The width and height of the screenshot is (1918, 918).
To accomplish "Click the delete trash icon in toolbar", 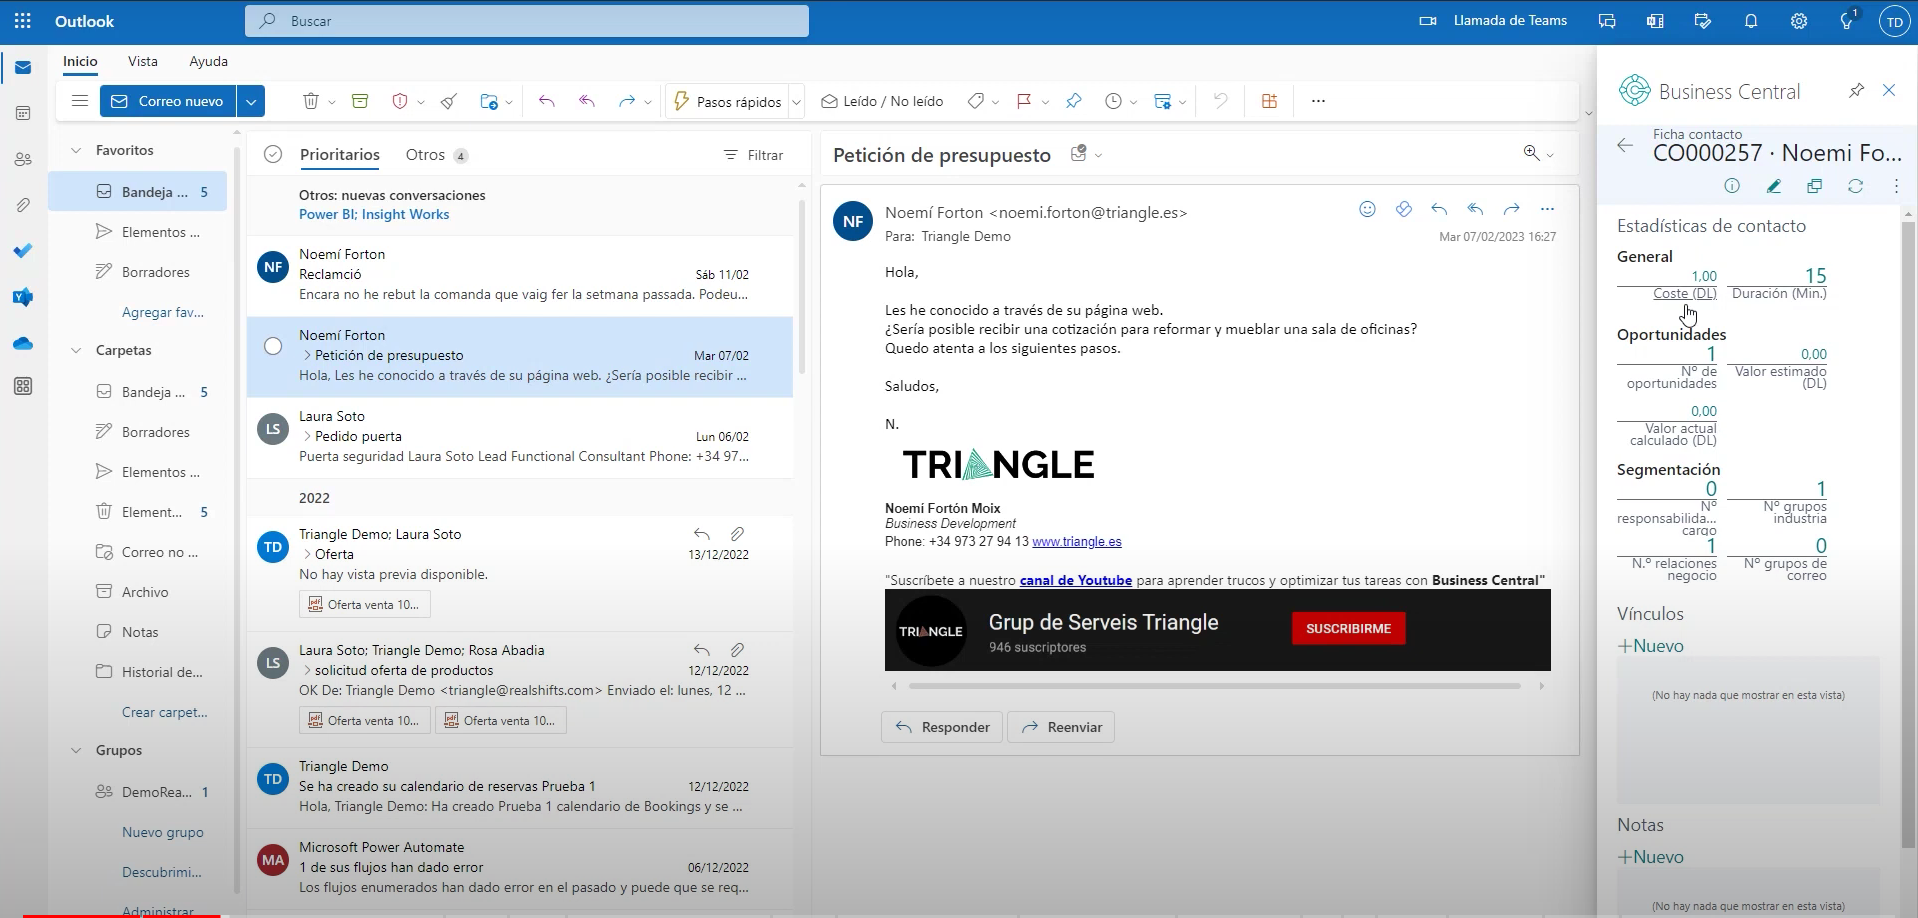I will 311,101.
